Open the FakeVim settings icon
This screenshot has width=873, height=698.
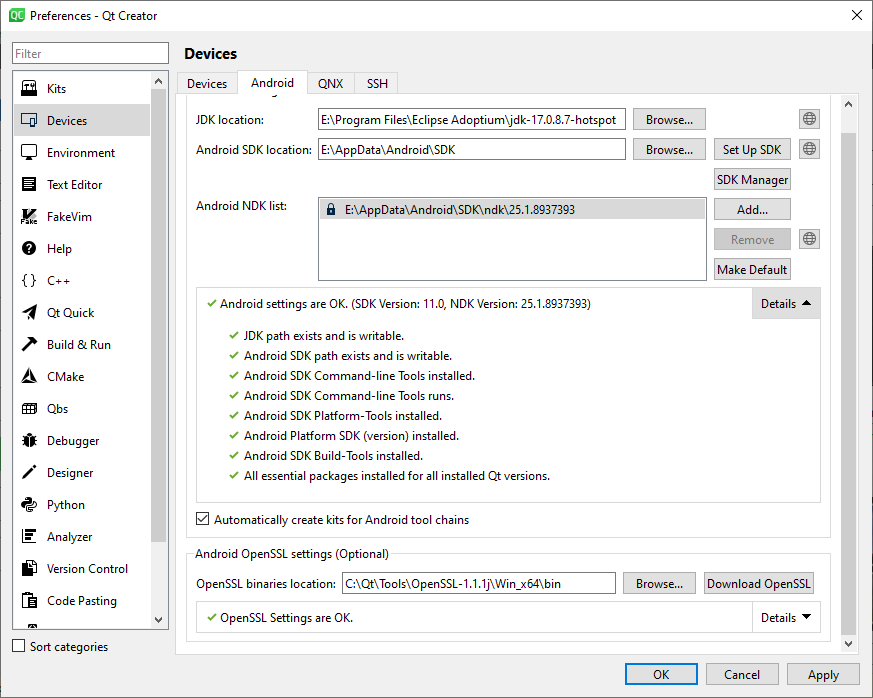29,217
